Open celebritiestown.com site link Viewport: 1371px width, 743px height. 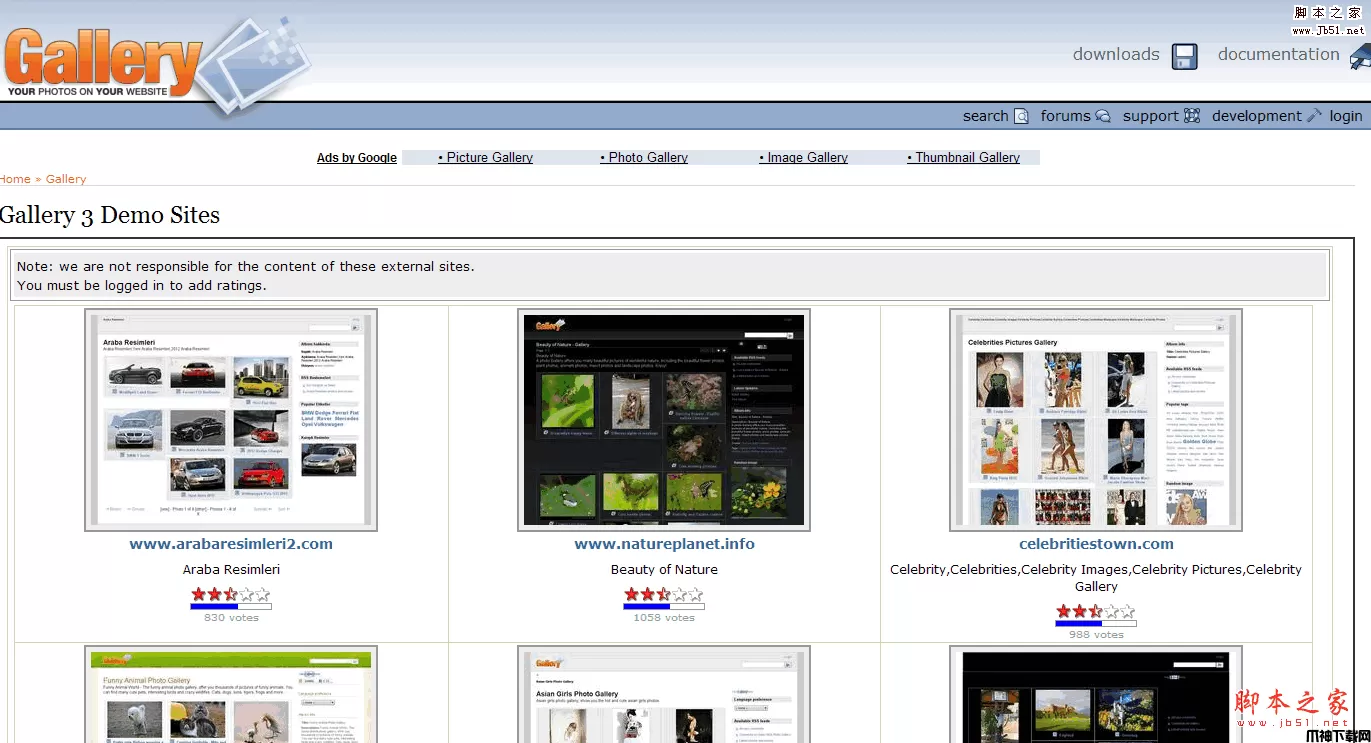[x=1096, y=544]
